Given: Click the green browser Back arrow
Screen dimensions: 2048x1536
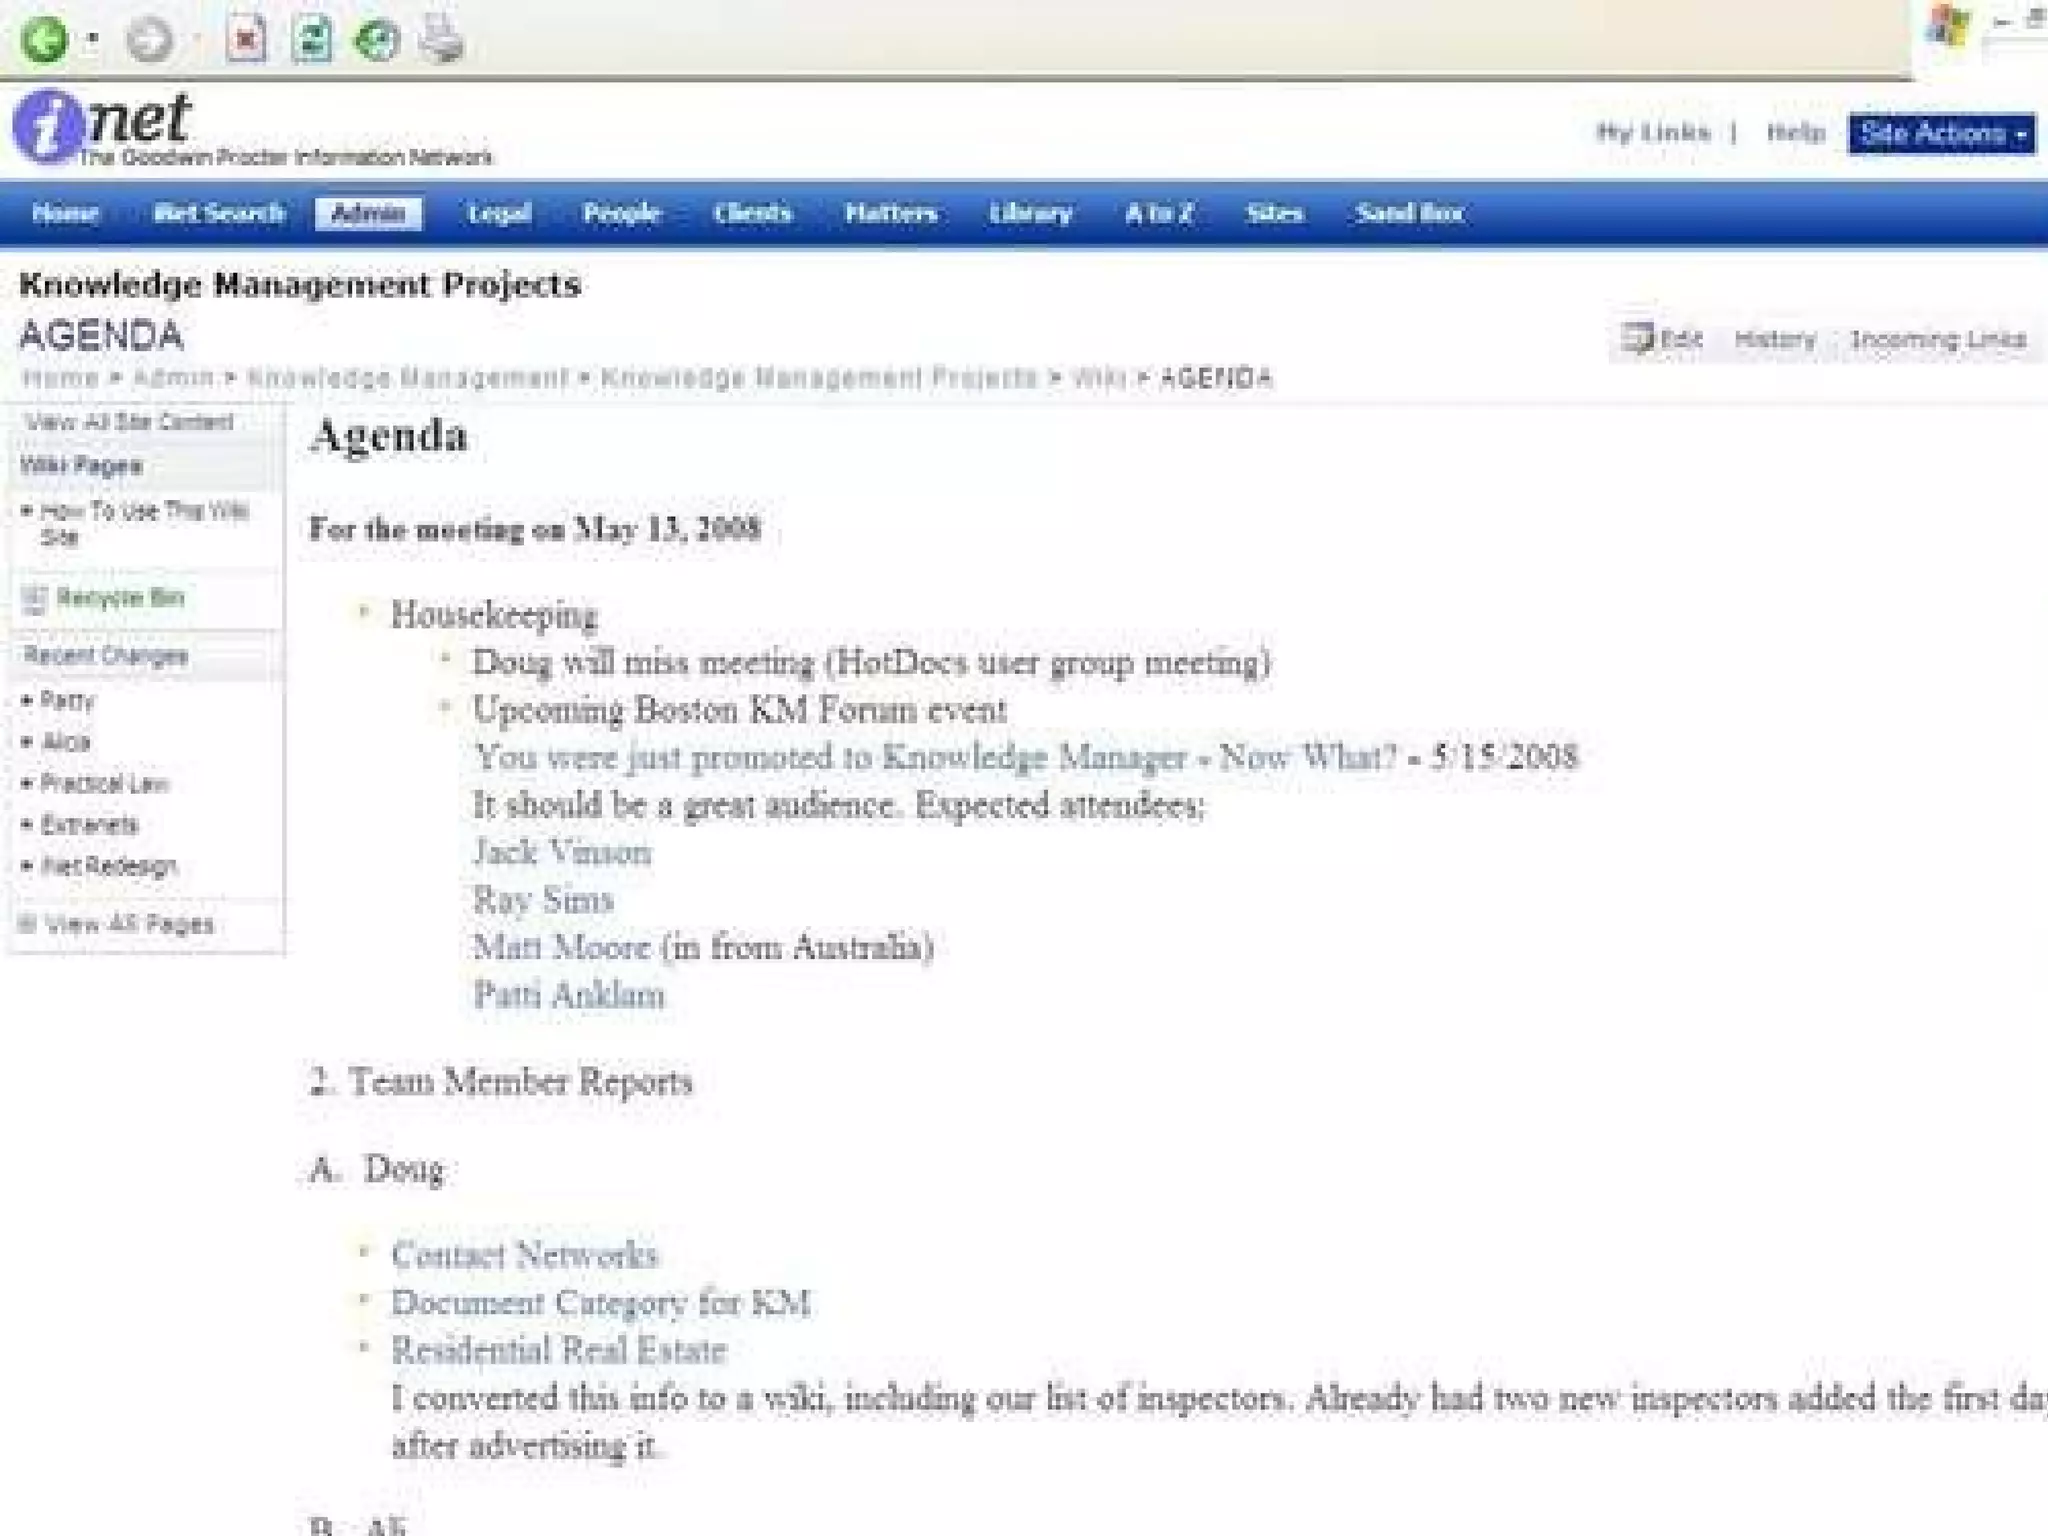Looking at the screenshot, I should click(44, 40).
